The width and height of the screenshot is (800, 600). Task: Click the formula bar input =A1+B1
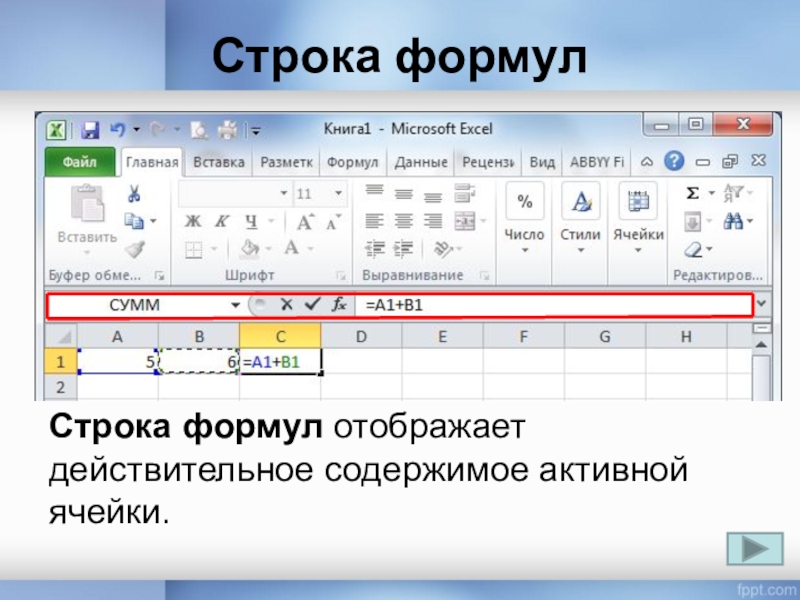554,305
